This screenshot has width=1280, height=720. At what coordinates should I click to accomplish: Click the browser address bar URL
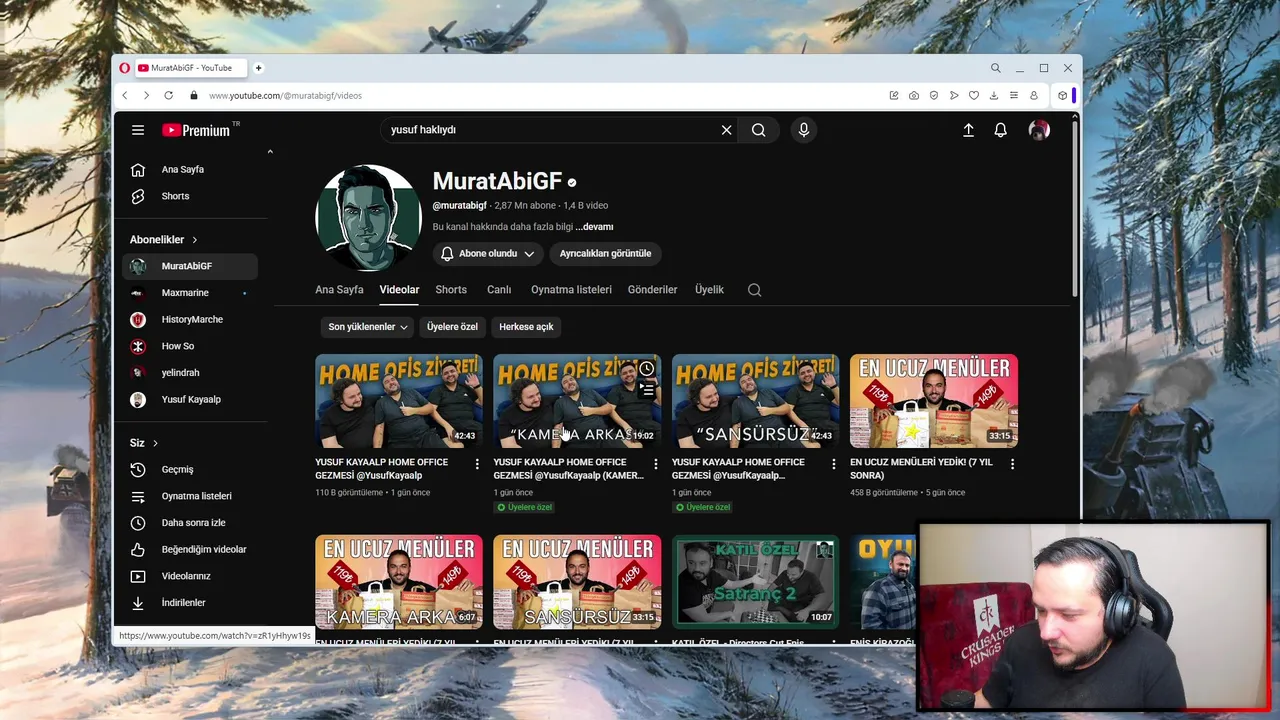click(x=285, y=96)
